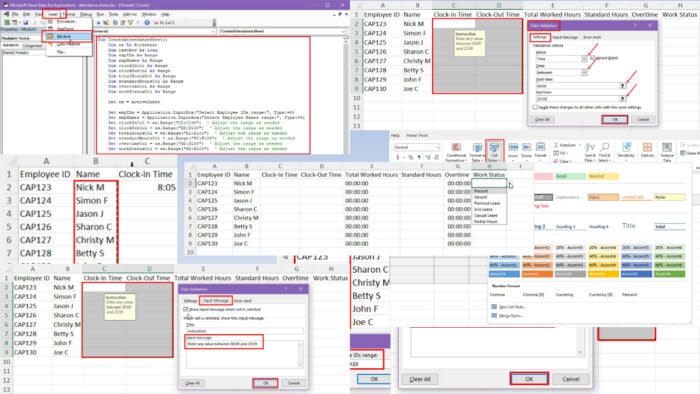Click the Conditional Formatting ribbon icon
Viewport: 700px width, 394px height.
coord(456,147)
